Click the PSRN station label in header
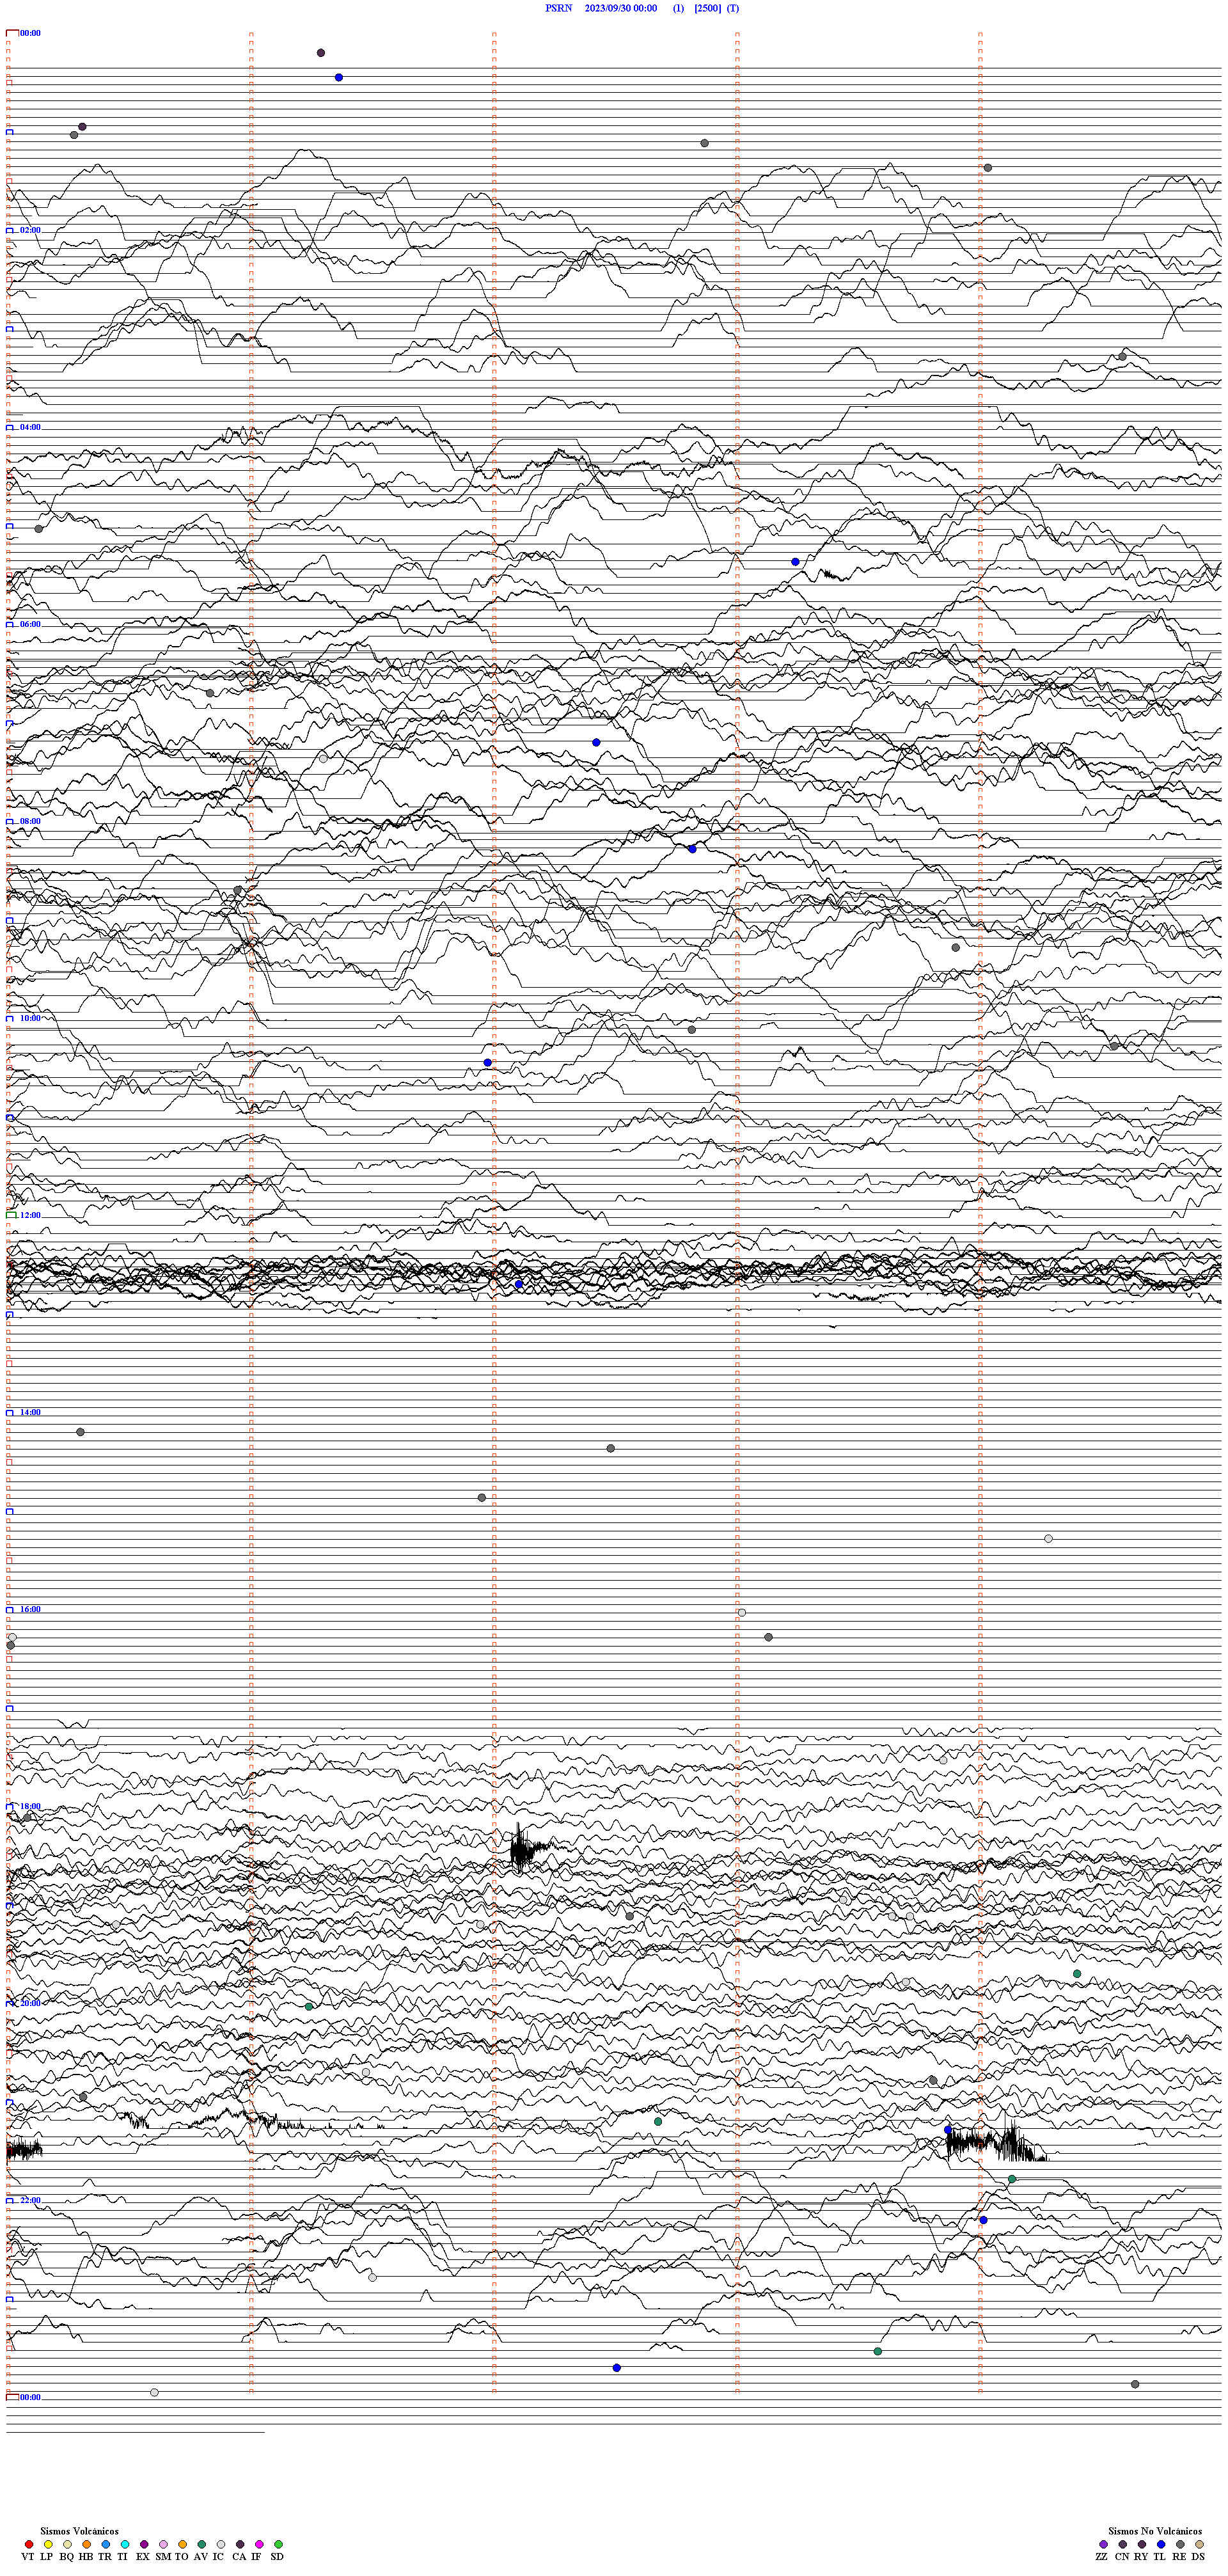 (558, 8)
